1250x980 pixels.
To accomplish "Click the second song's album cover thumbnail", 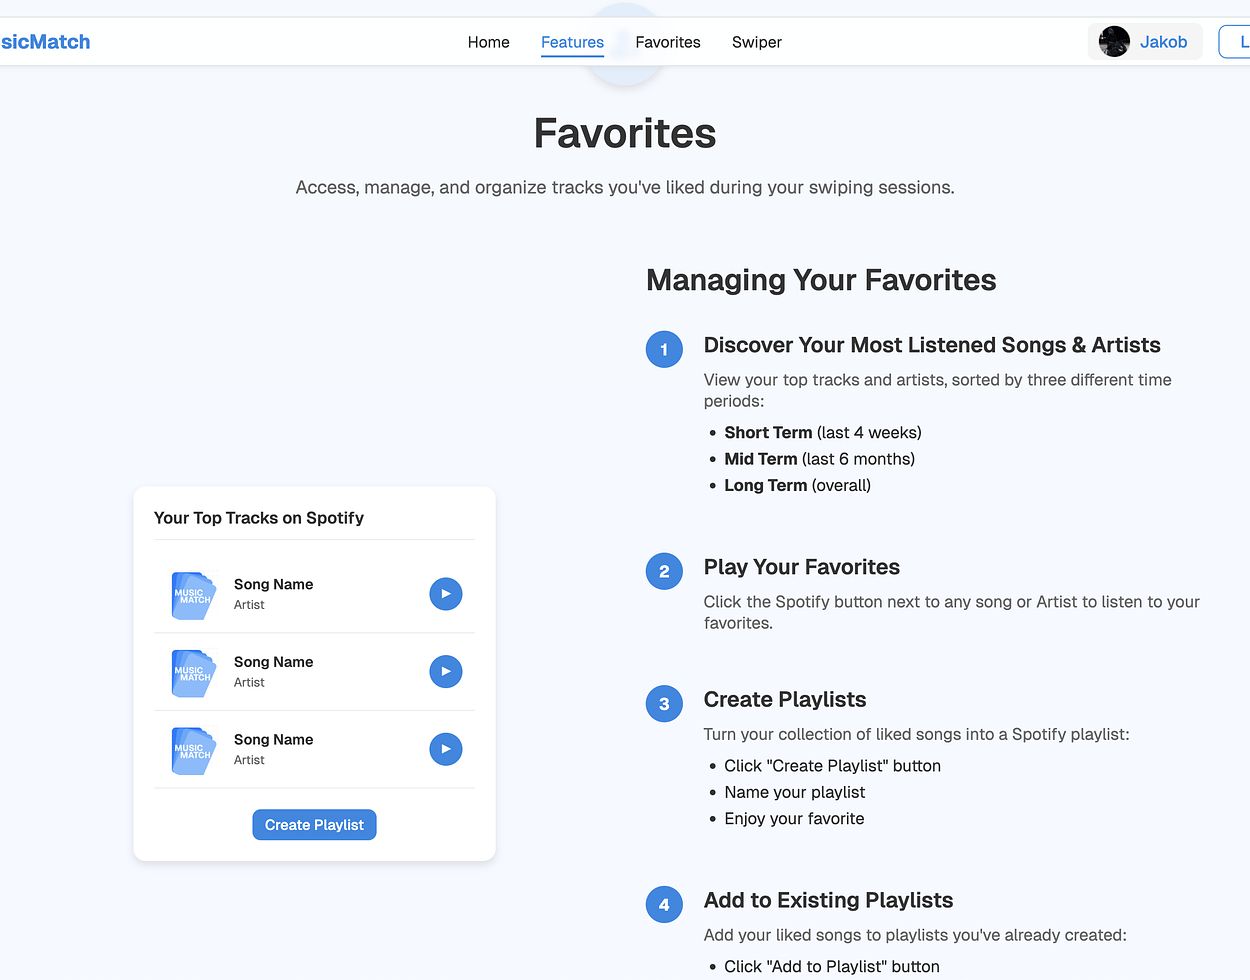I will point(194,672).
